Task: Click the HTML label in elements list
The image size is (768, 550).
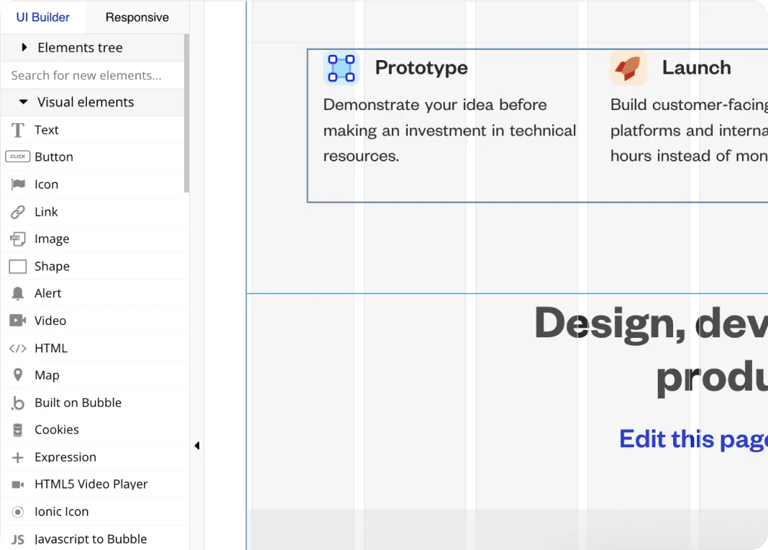Action: point(51,348)
